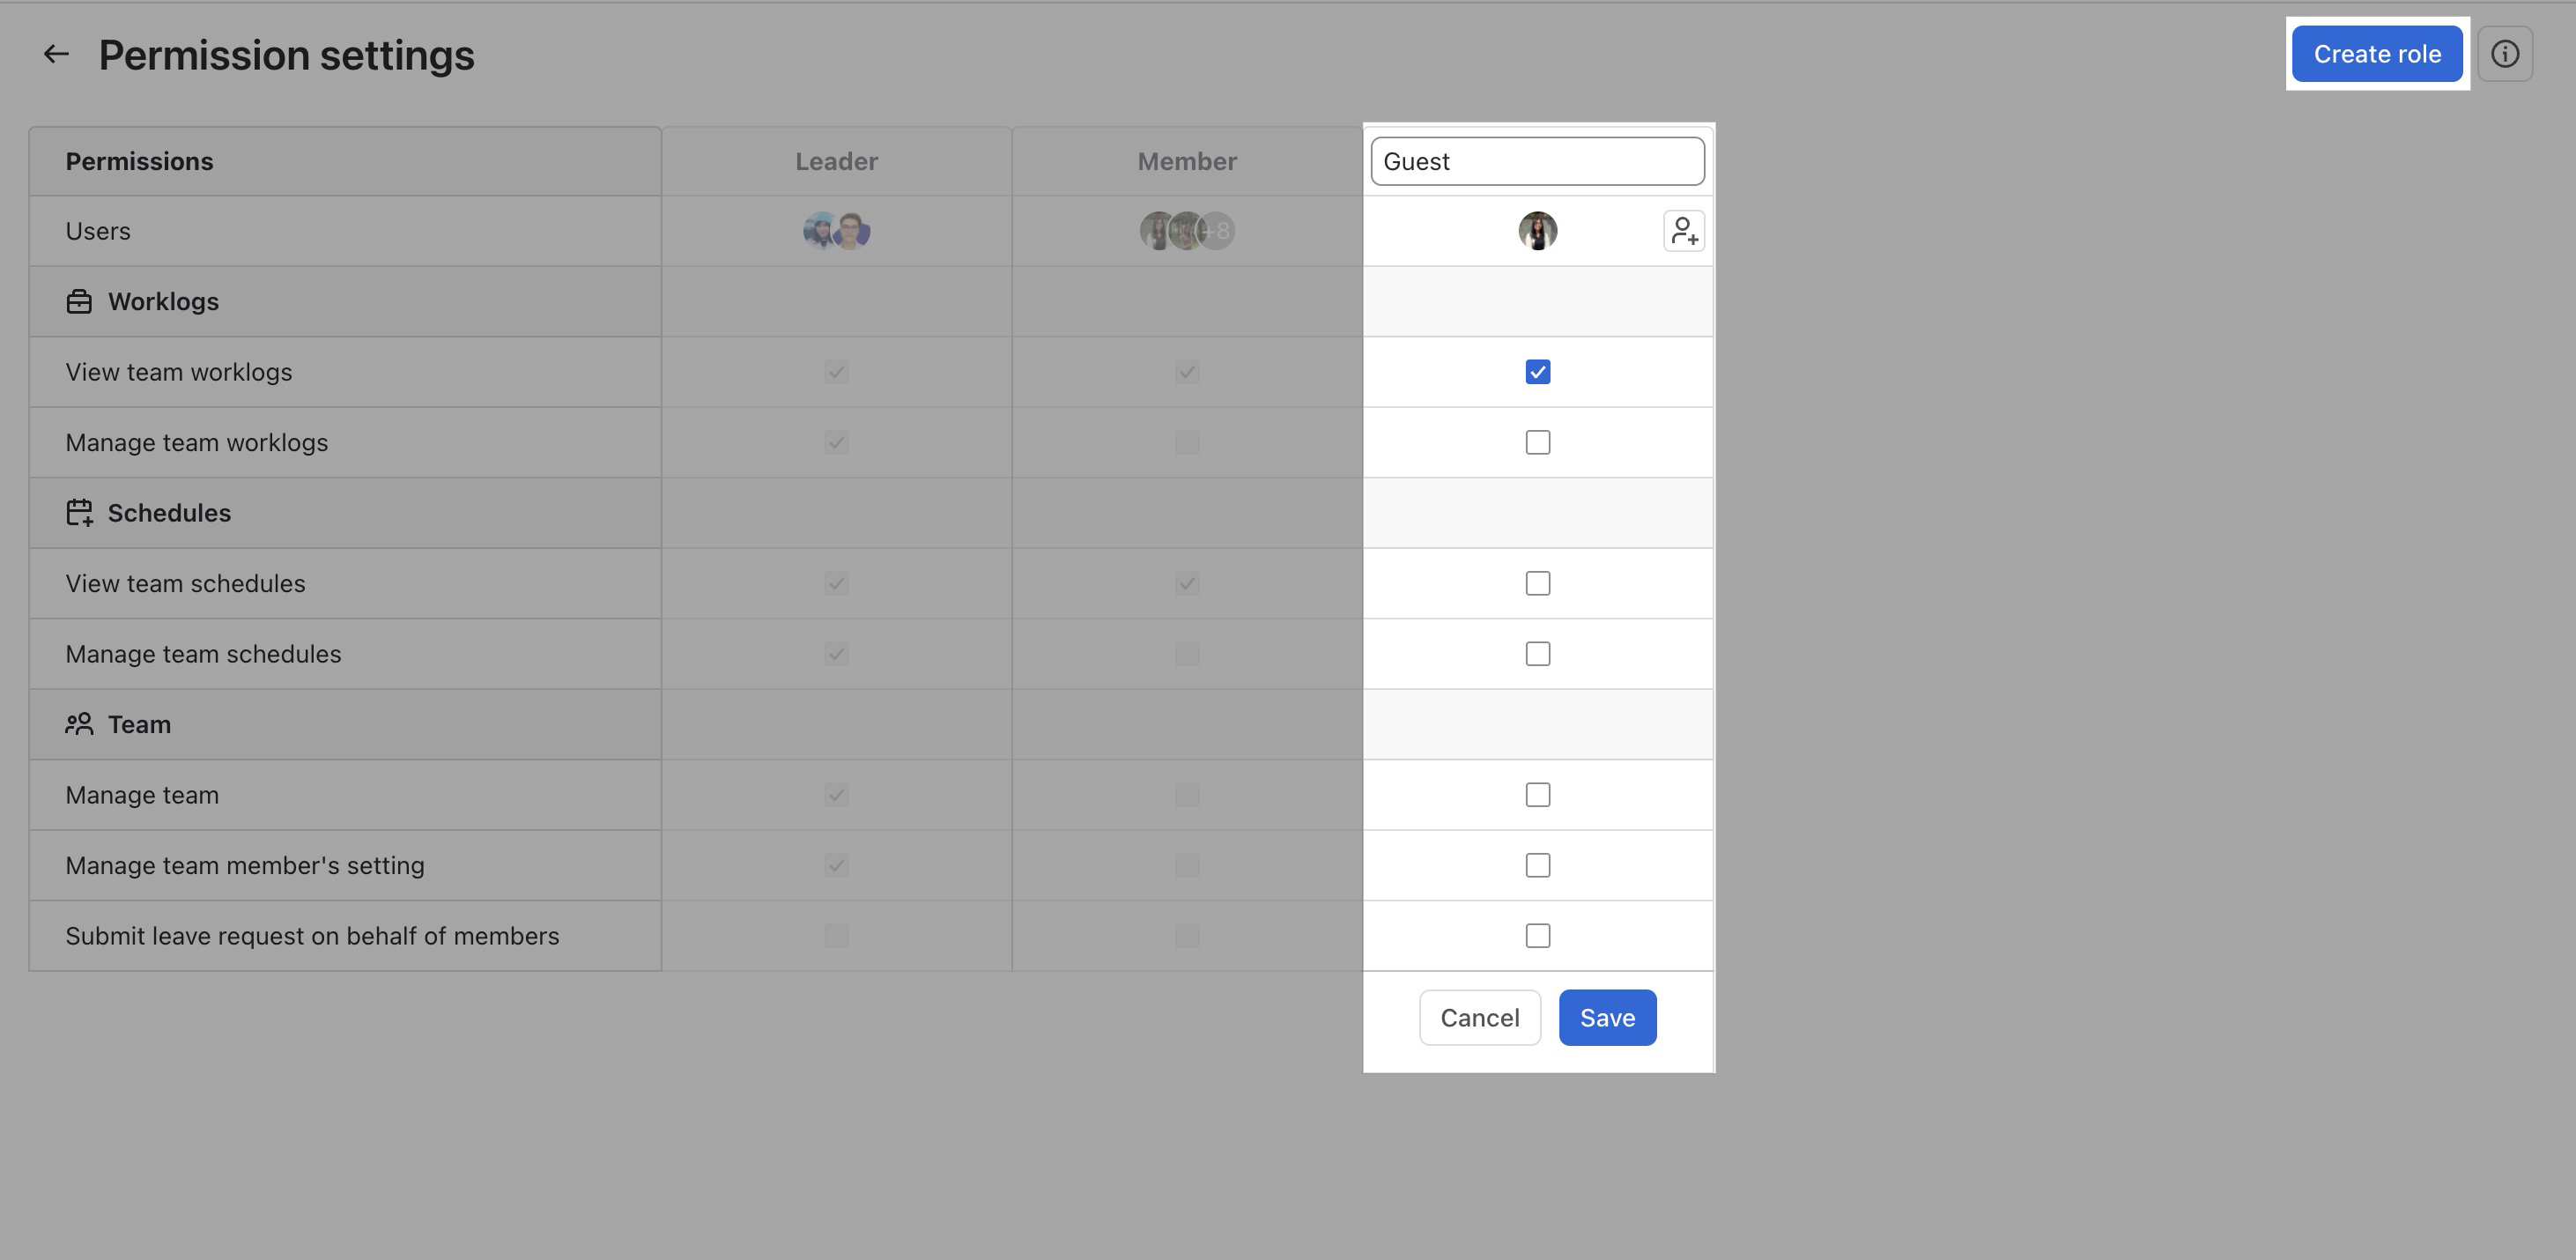The image size is (2576, 1260).
Task: Click the Guest role name field
Action: (x=1537, y=161)
